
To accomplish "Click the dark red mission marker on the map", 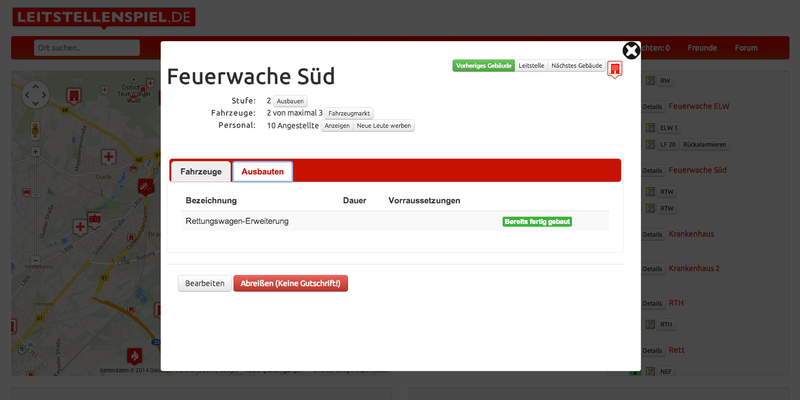I will (145, 187).
